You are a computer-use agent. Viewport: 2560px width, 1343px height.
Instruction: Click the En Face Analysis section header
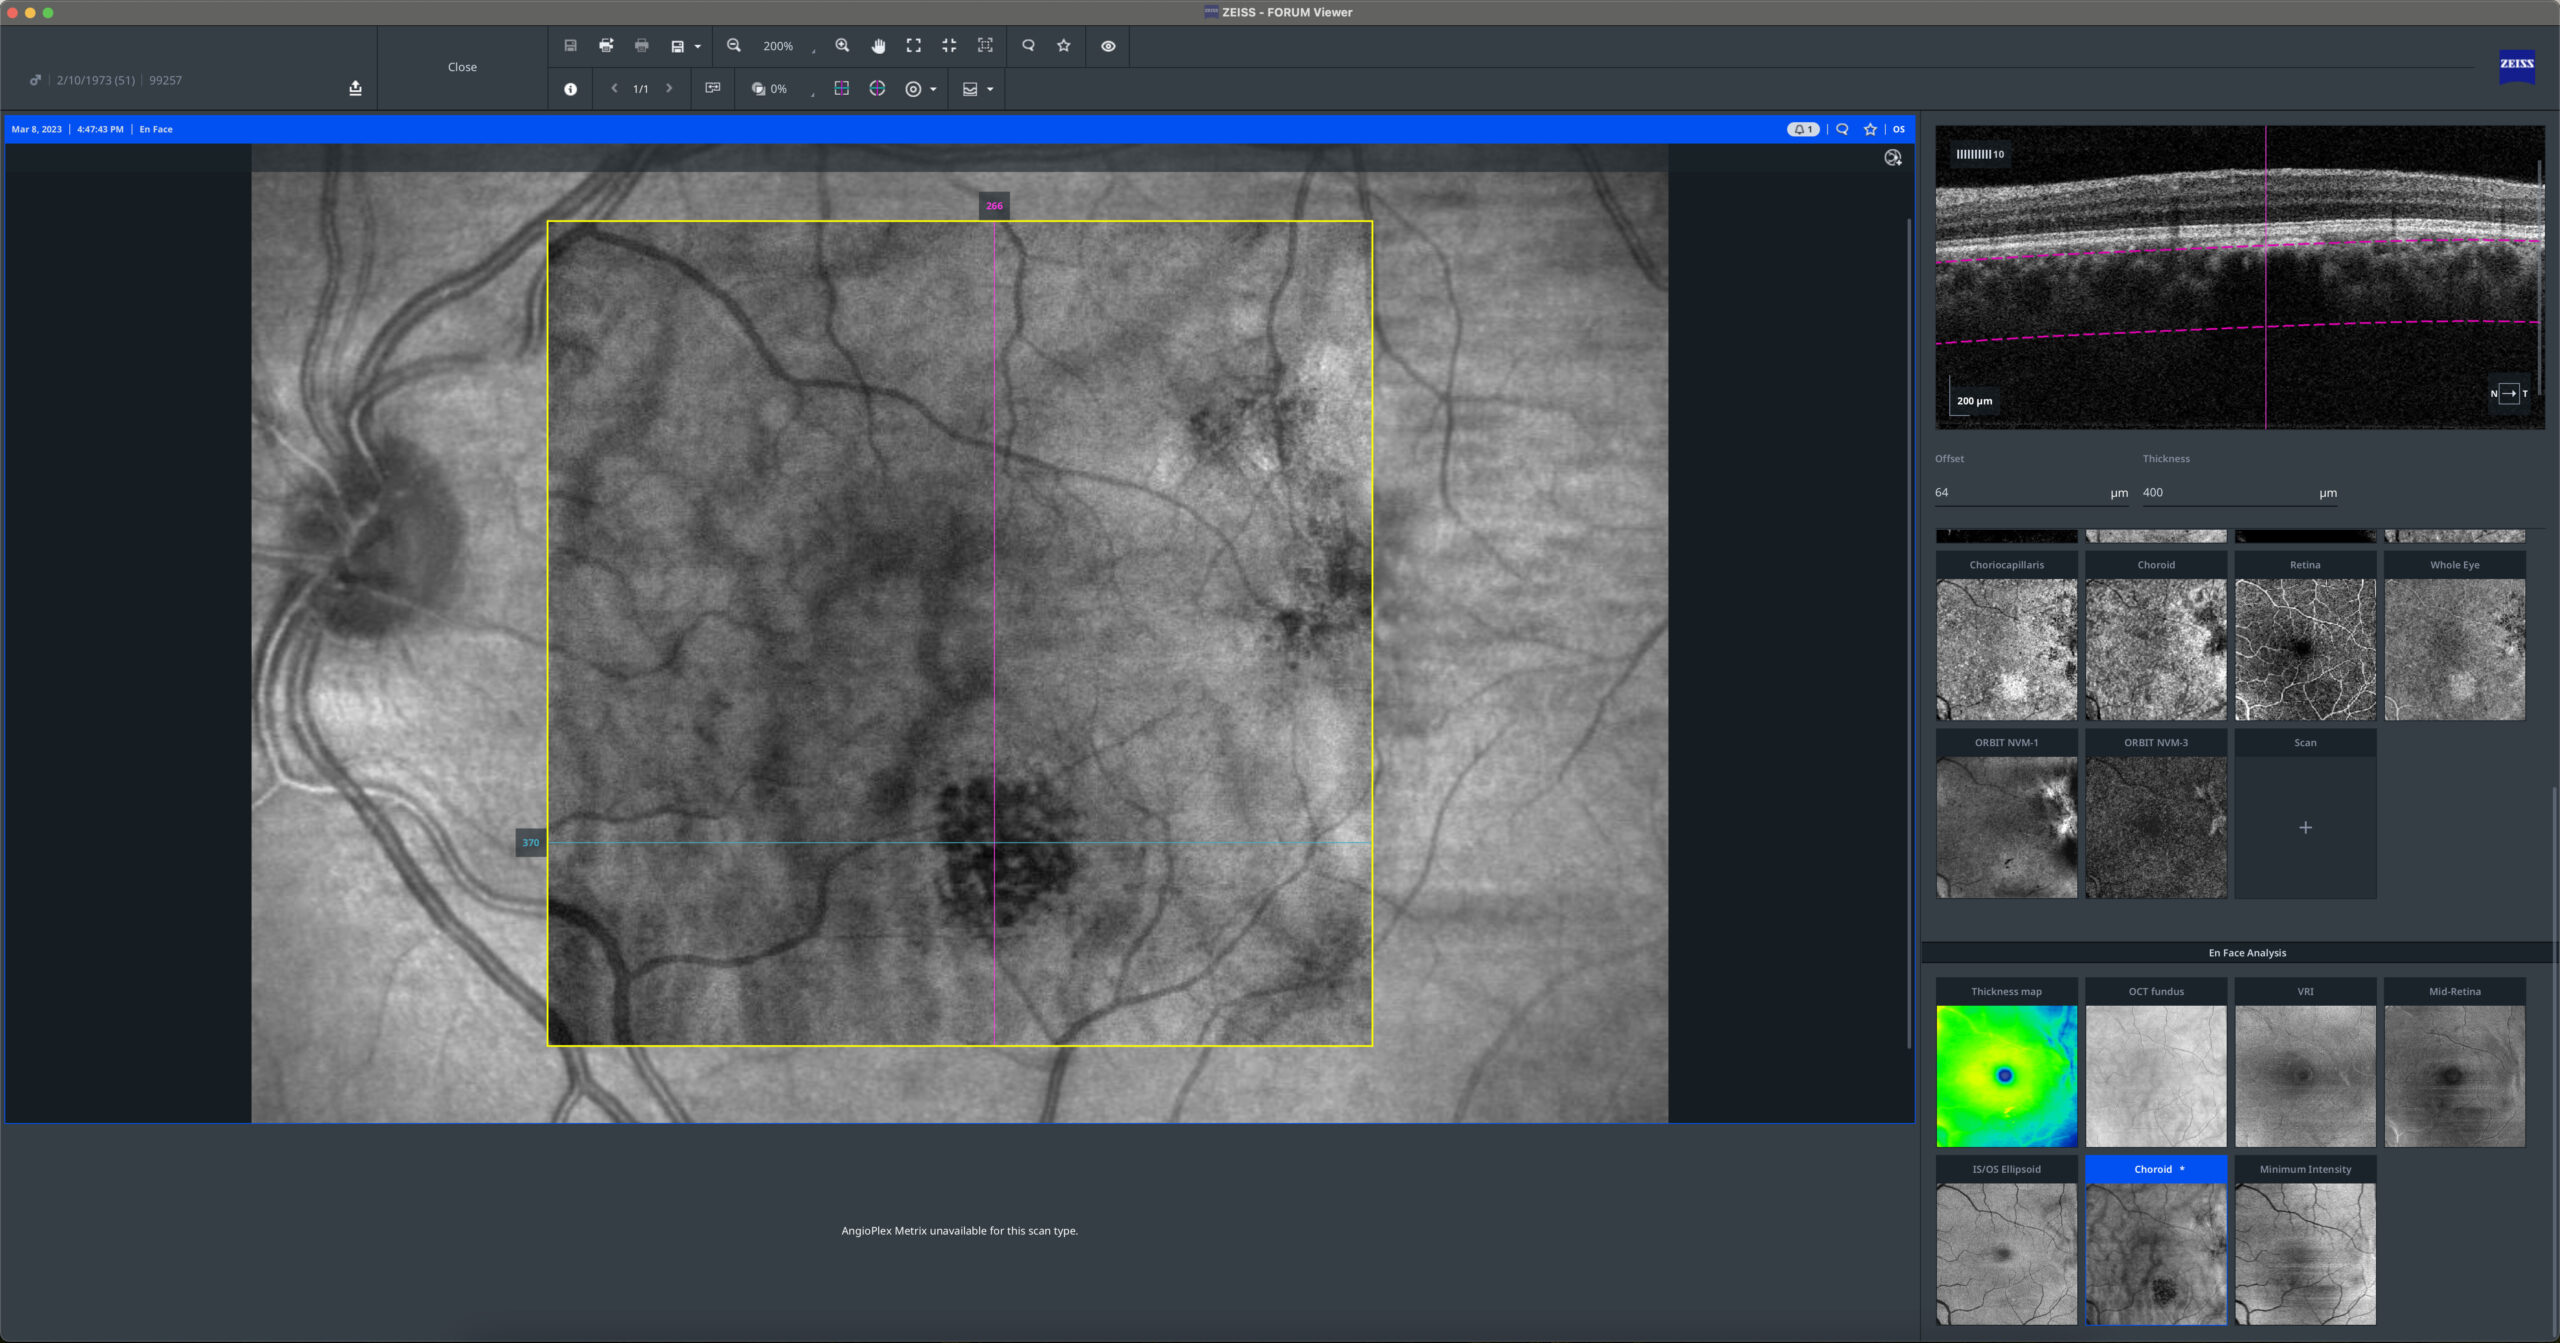tap(2247, 953)
